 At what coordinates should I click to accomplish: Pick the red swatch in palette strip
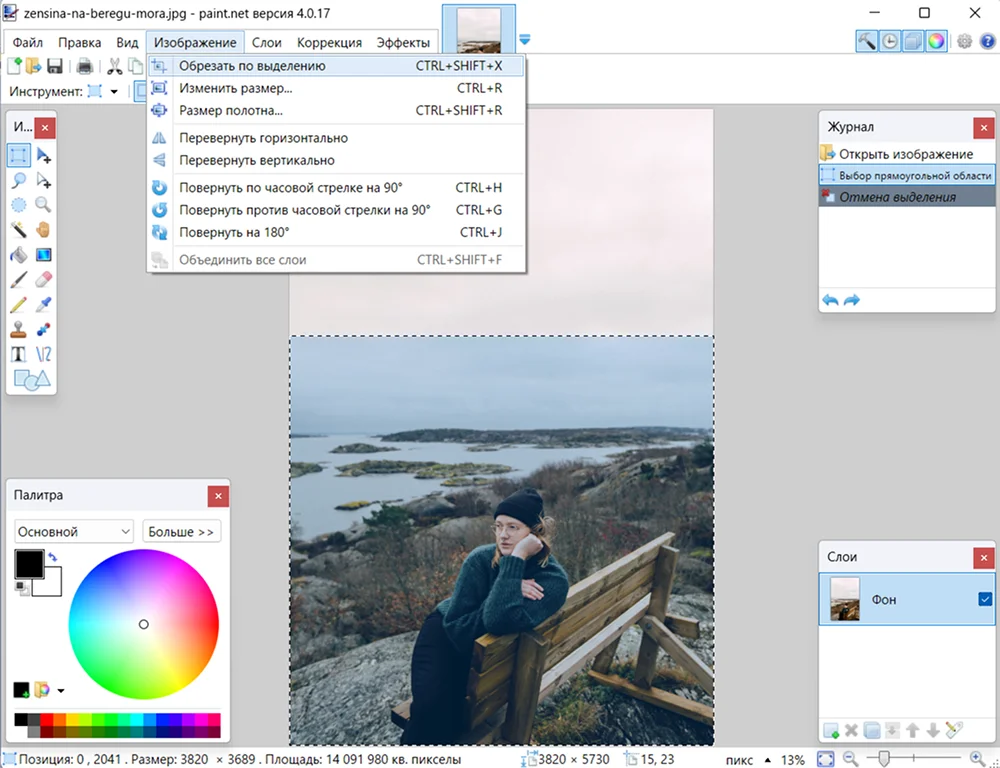(x=46, y=720)
